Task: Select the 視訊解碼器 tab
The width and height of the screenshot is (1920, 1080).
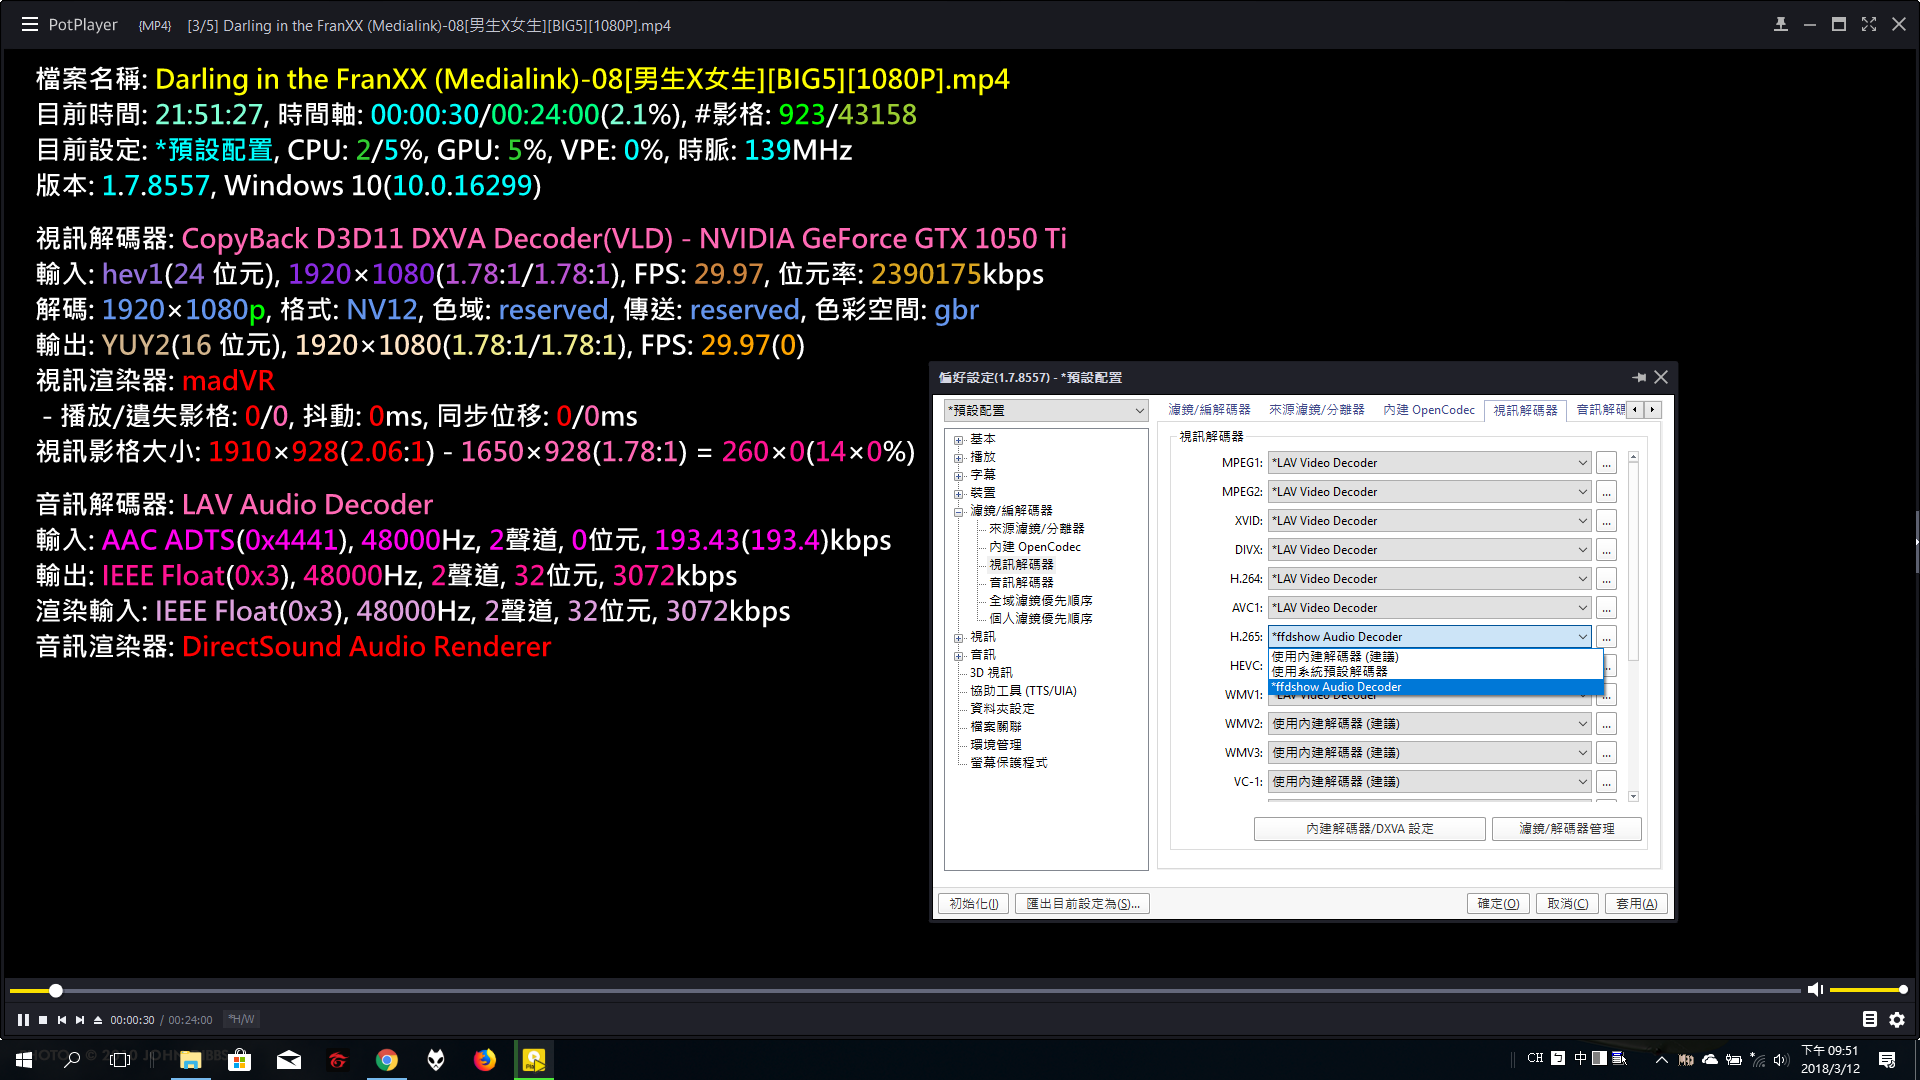Action: 1525,410
